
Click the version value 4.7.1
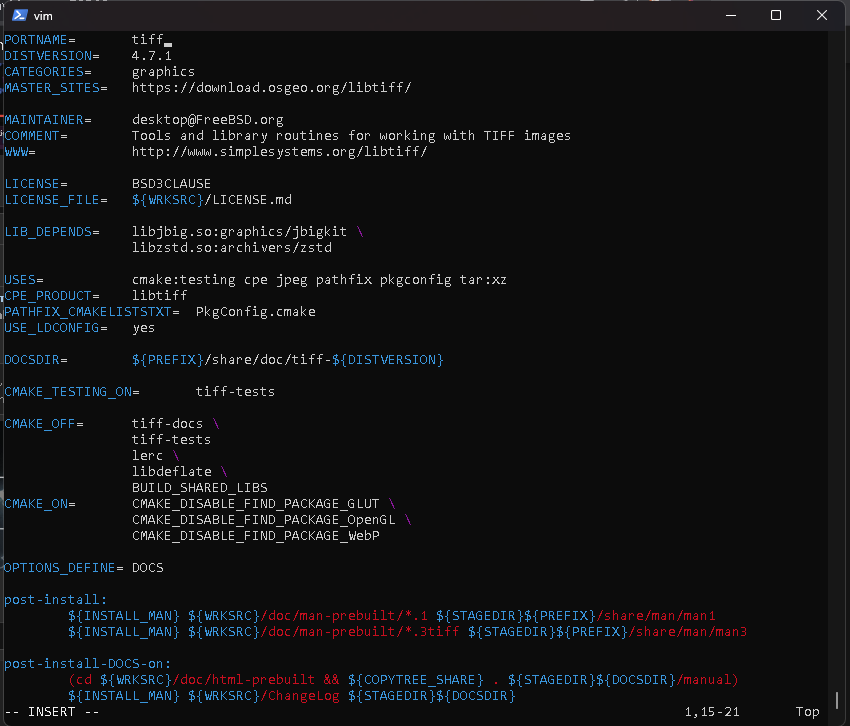click(152, 56)
